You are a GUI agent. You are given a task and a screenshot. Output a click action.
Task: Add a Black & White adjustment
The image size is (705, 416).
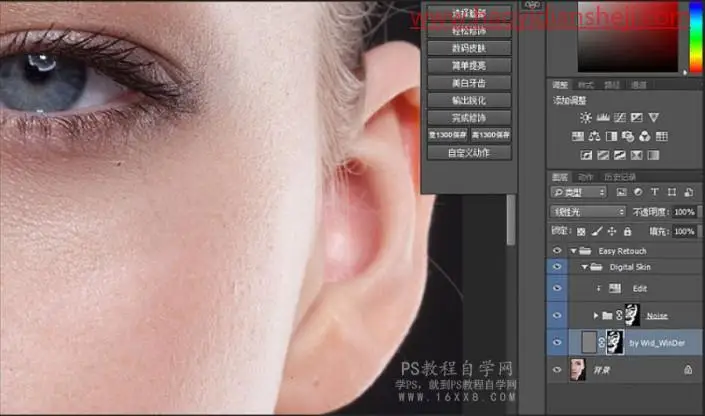pyautogui.click(x=611, y=136)
